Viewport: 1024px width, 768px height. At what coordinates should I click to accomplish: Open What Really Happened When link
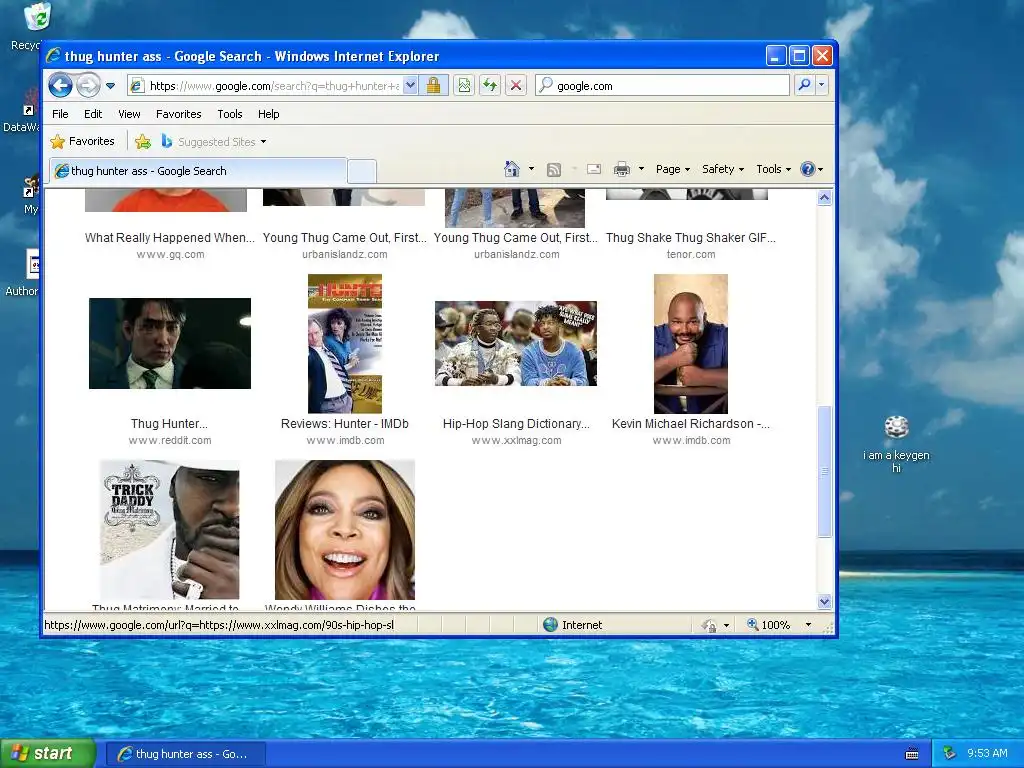170,238
